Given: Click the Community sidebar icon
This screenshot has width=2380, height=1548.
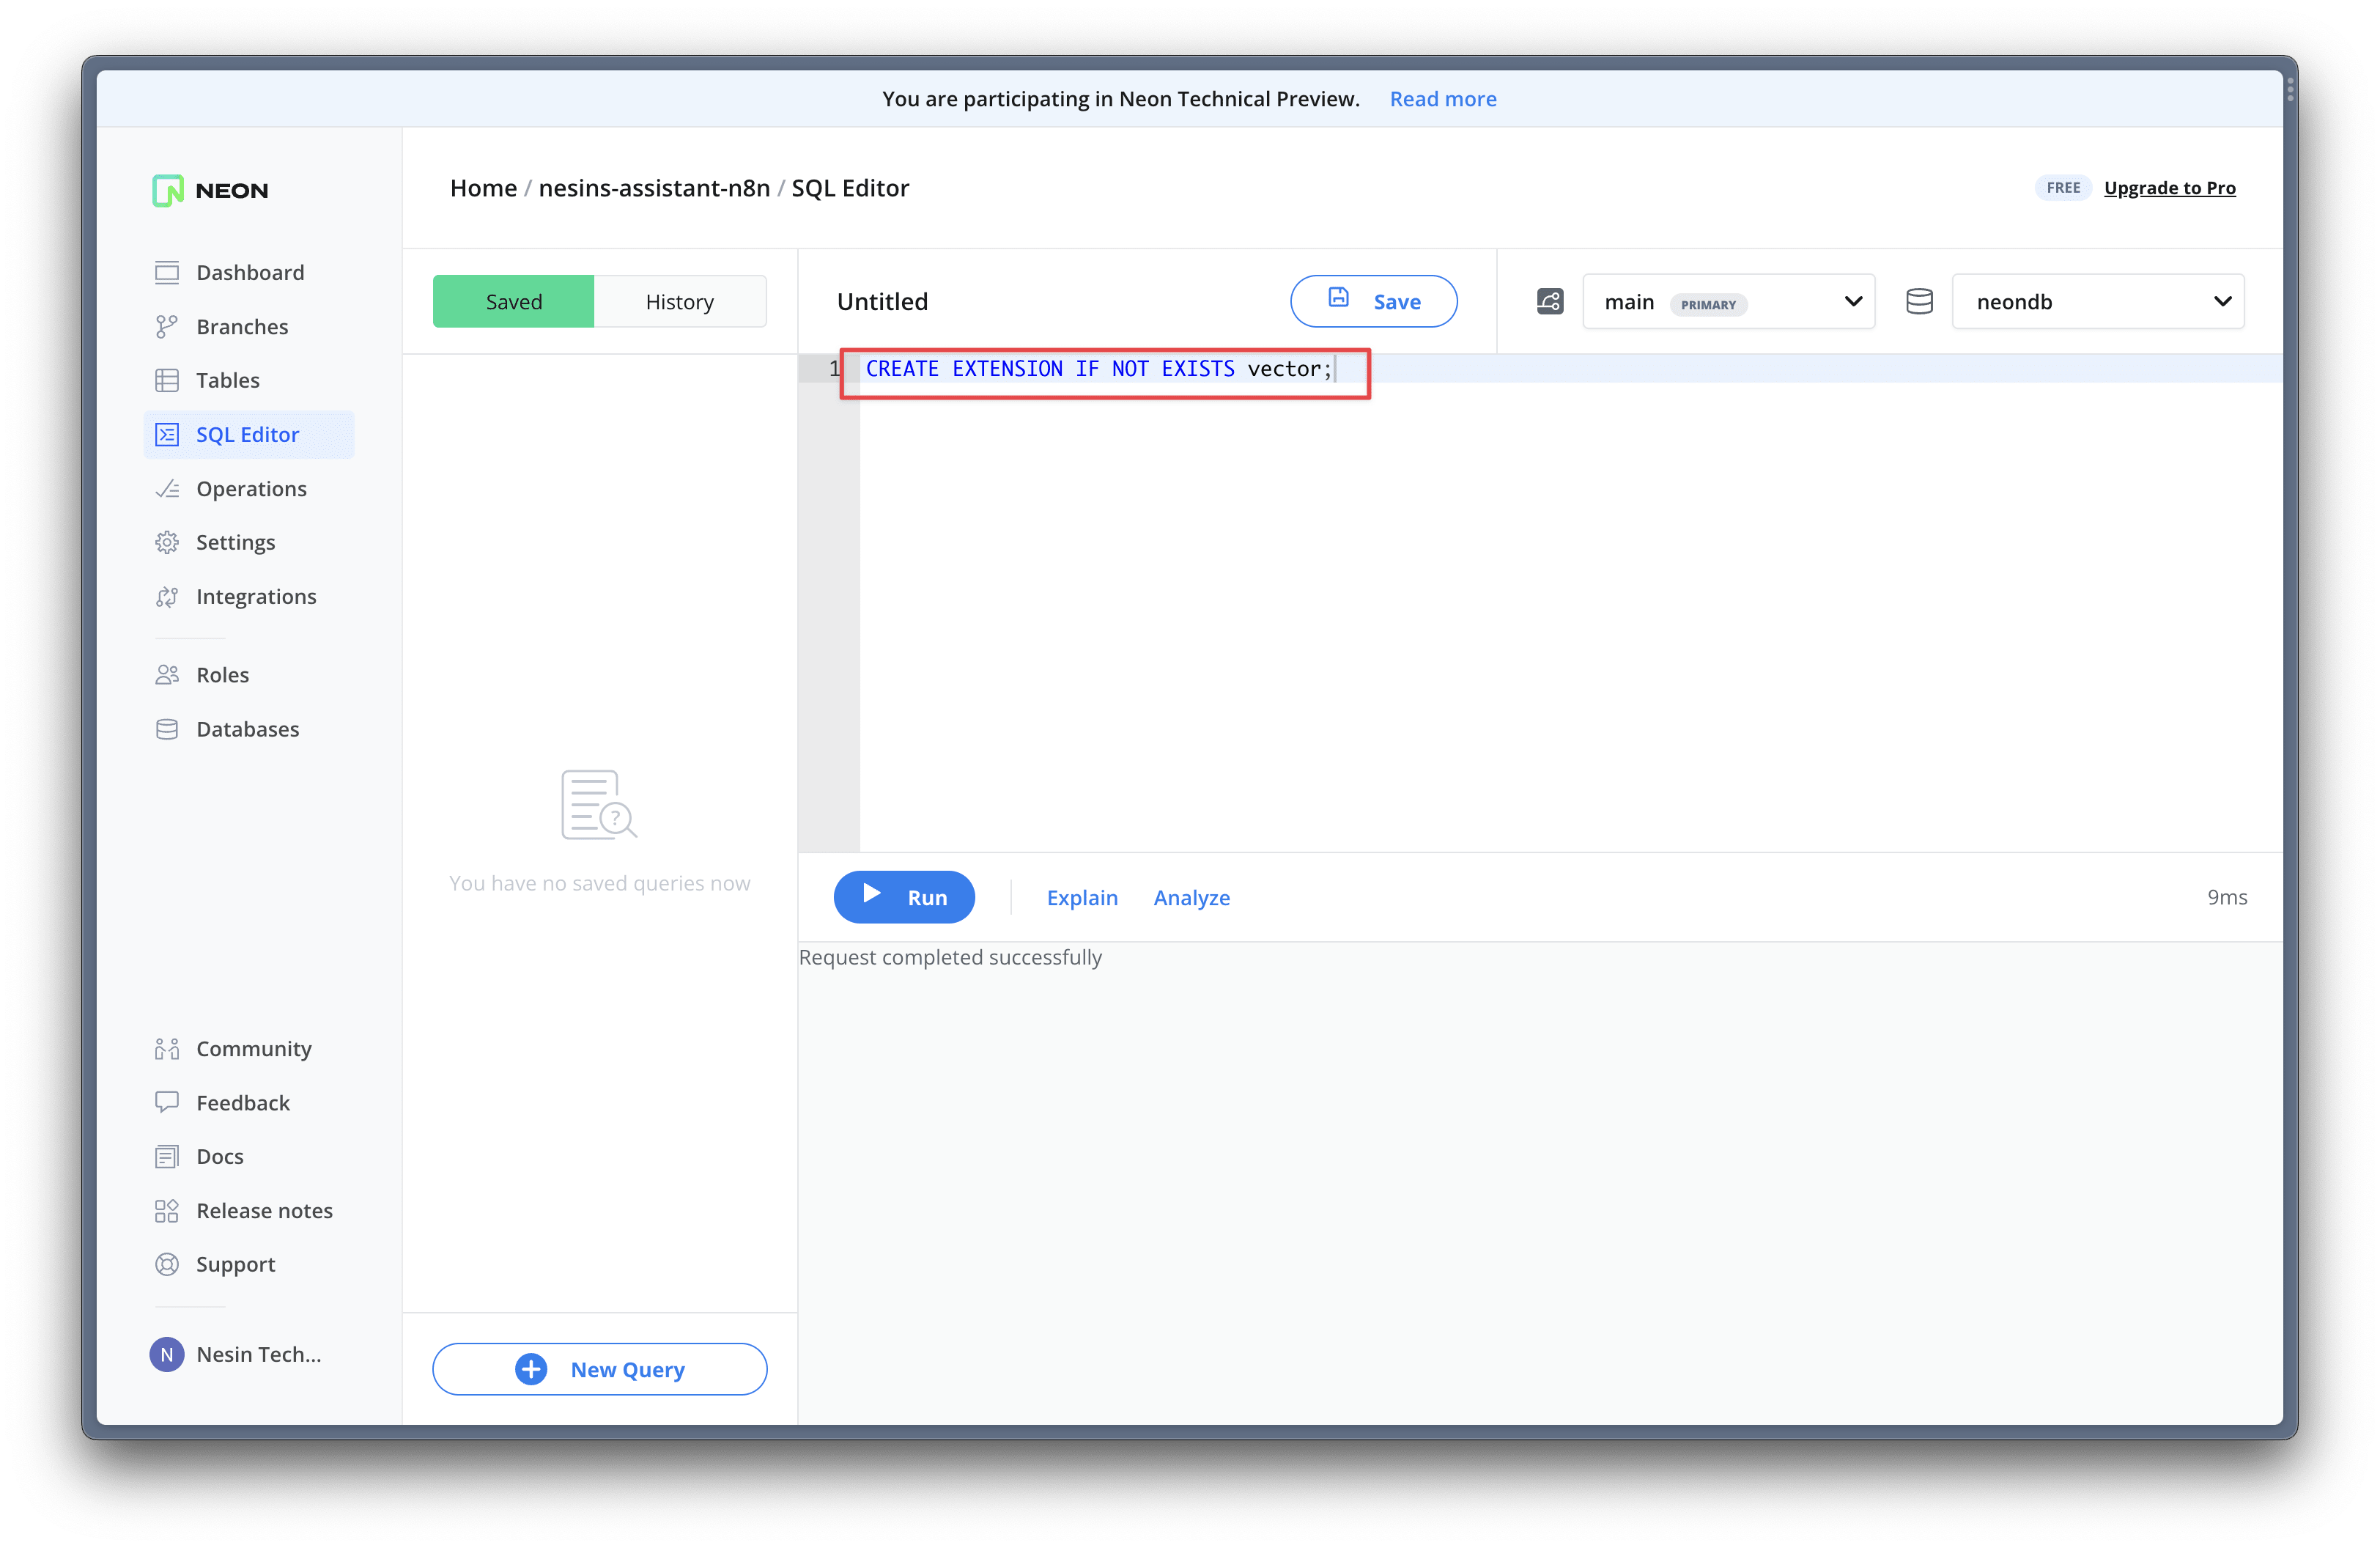Looking at the screenshot, I should [x=167, y=1048].
